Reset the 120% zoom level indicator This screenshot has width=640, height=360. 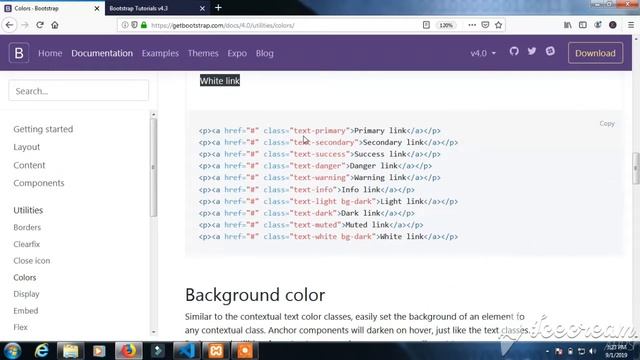(446, 25)
